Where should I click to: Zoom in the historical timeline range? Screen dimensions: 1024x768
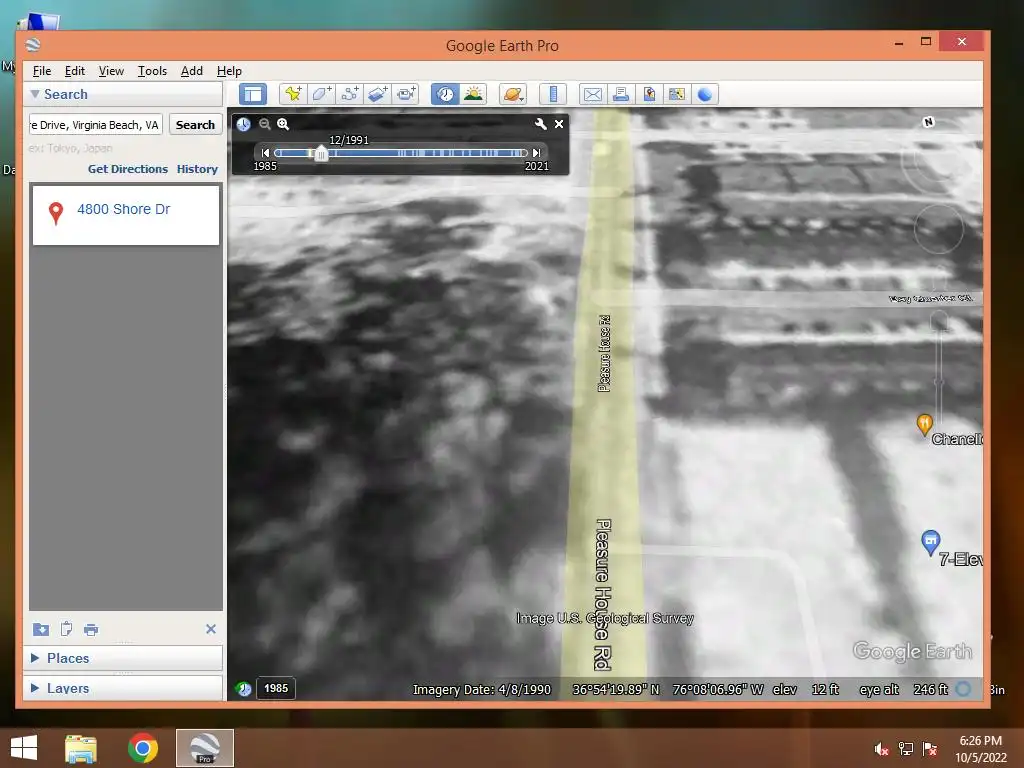[x=283, y=124]
